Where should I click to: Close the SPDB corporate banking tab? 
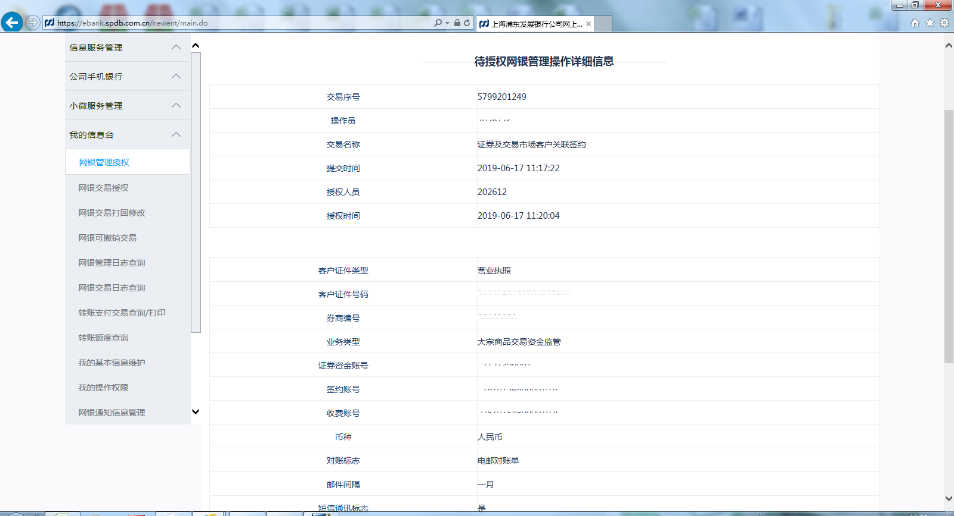pos(588,22)
